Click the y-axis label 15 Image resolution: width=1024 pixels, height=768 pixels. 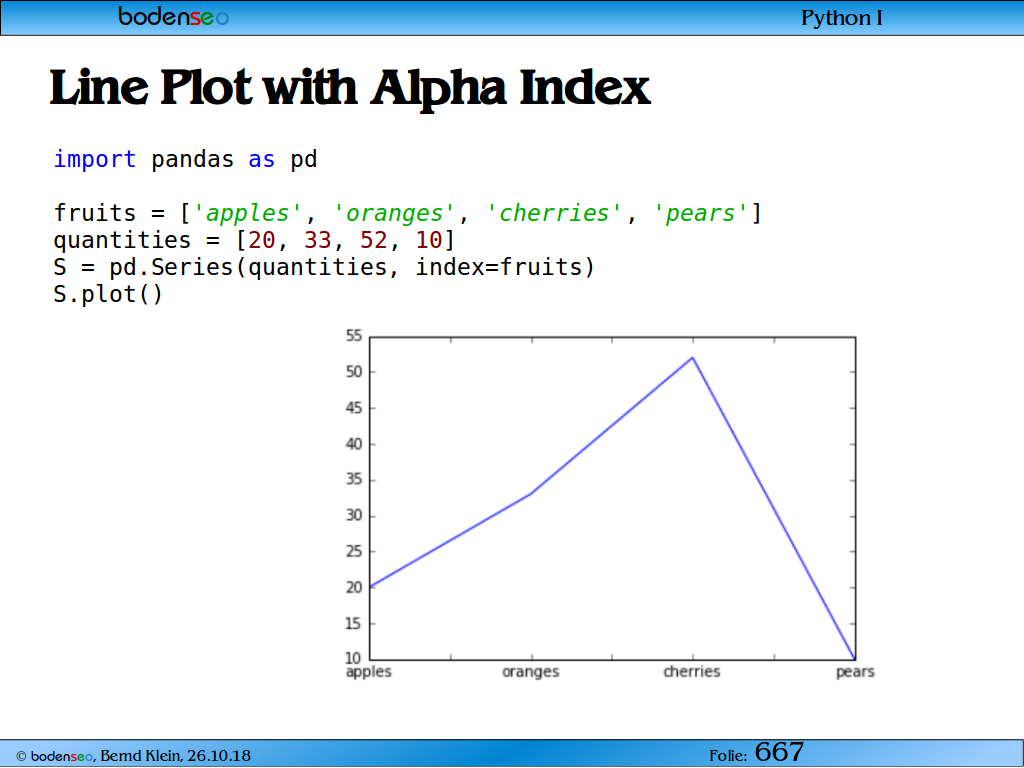tap(353, 624)
